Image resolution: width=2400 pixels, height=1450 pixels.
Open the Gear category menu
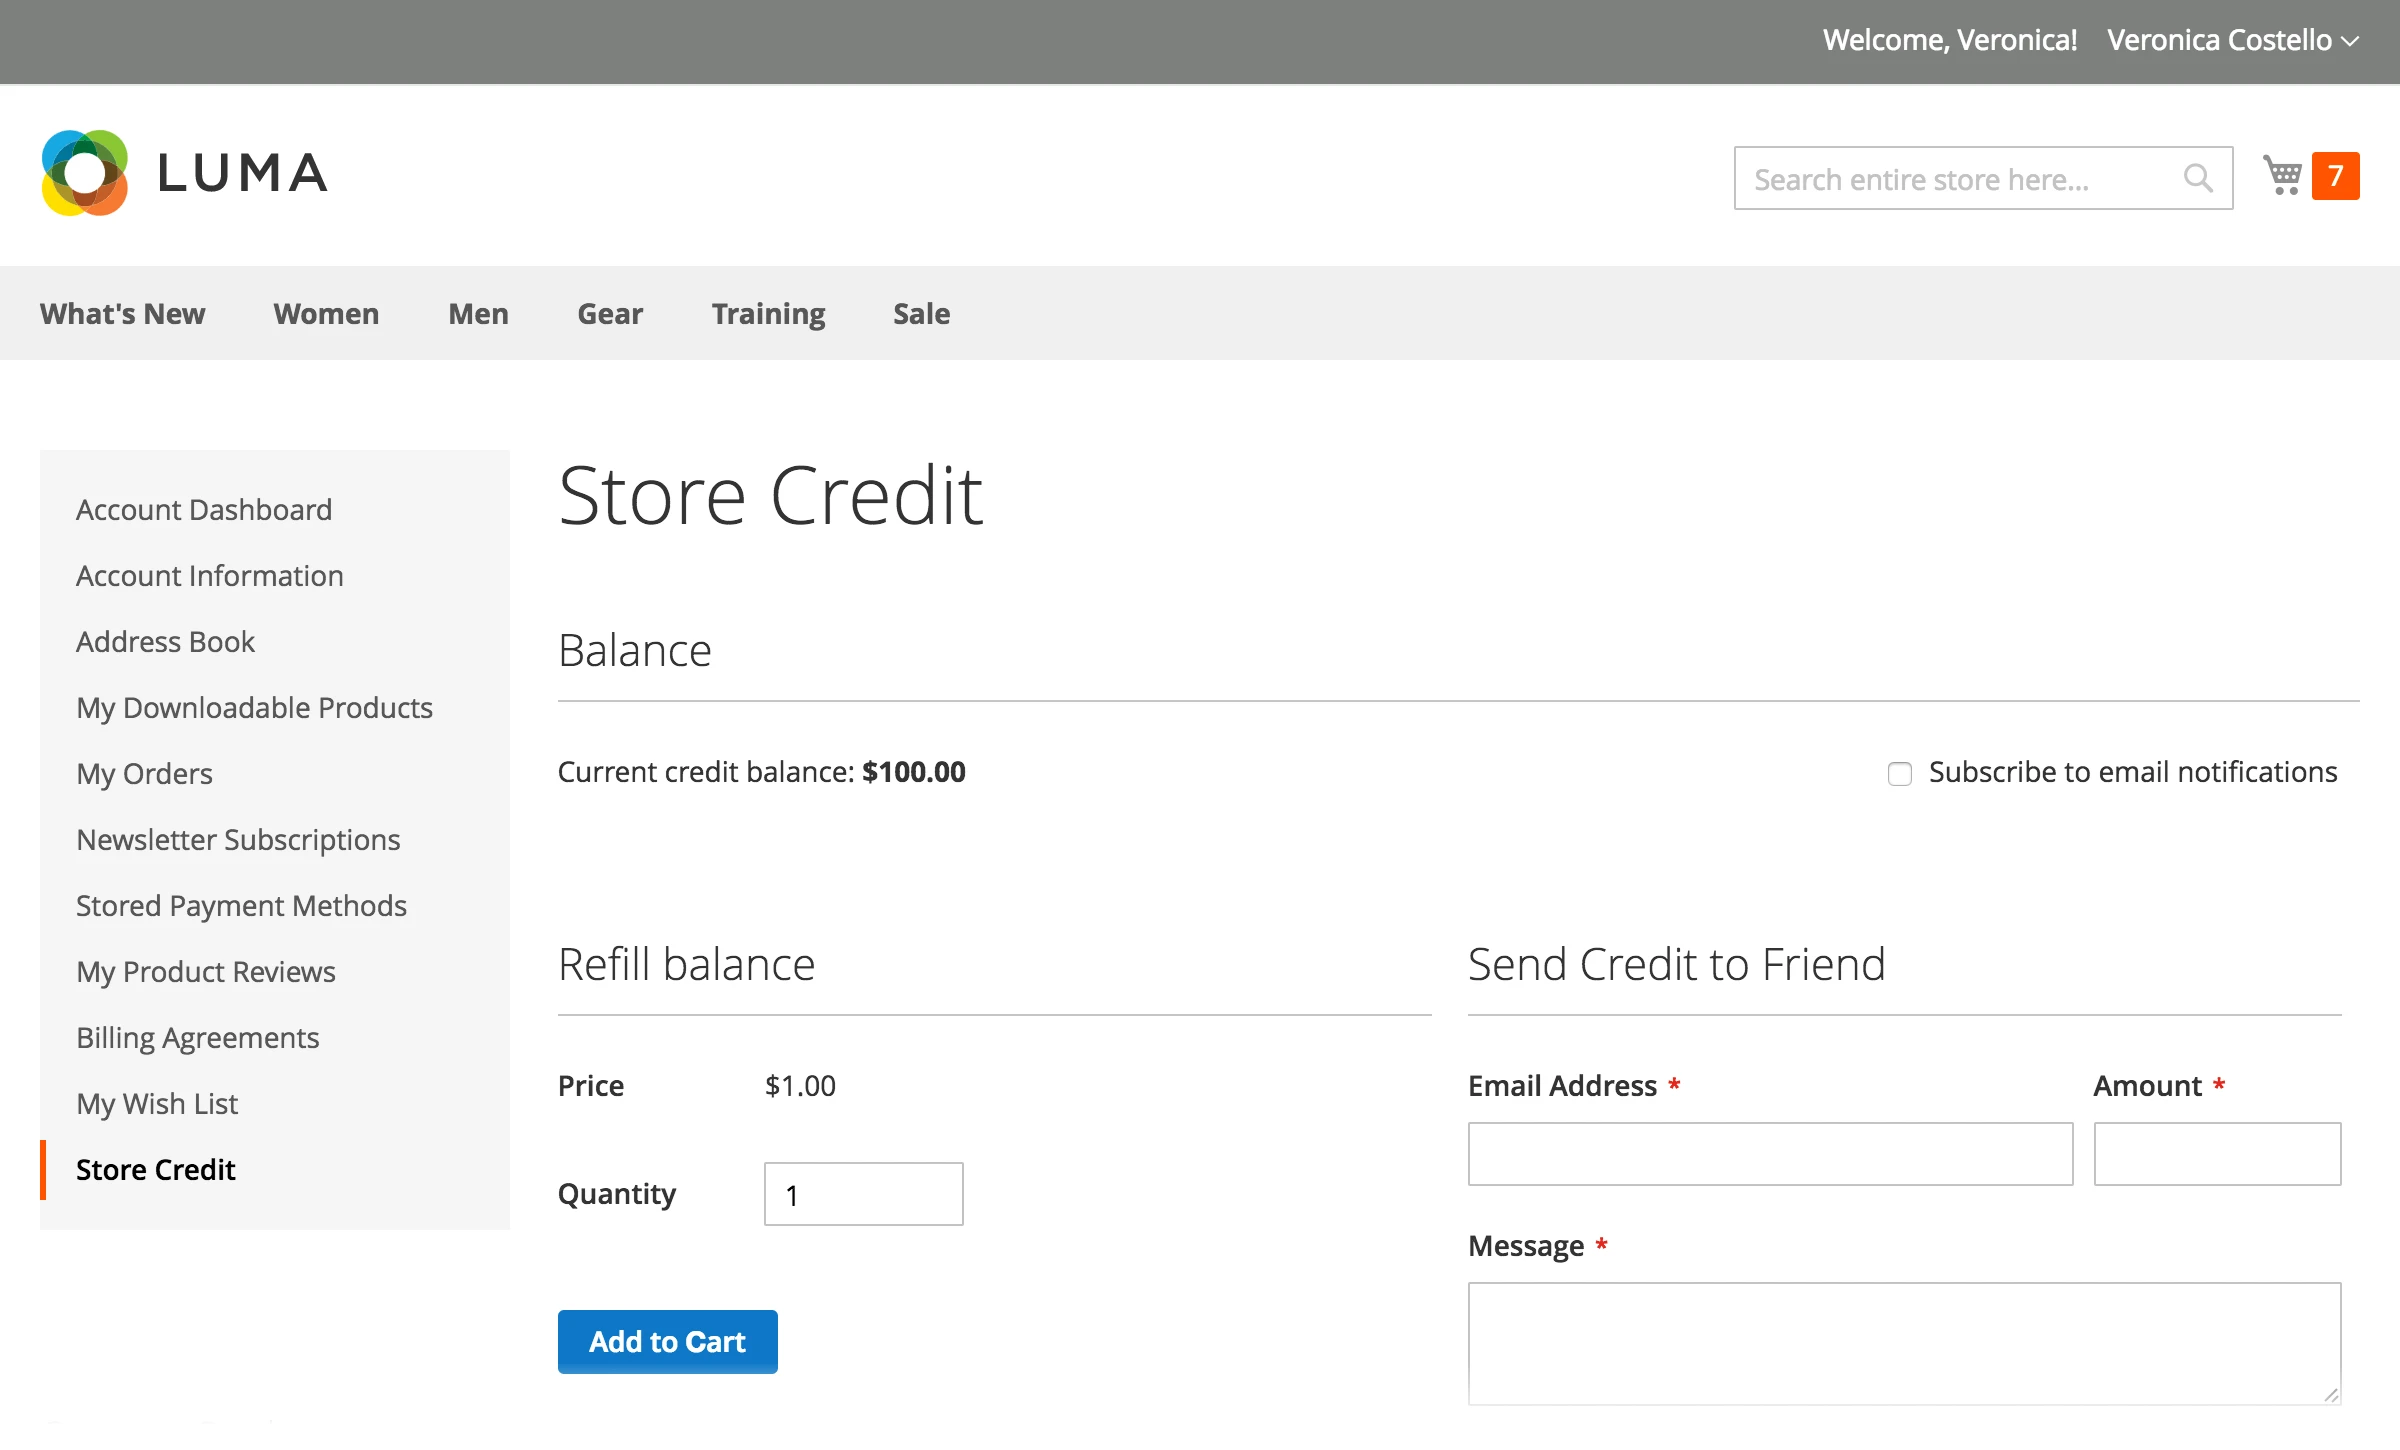pyautogui.click(x=610, y=313)
